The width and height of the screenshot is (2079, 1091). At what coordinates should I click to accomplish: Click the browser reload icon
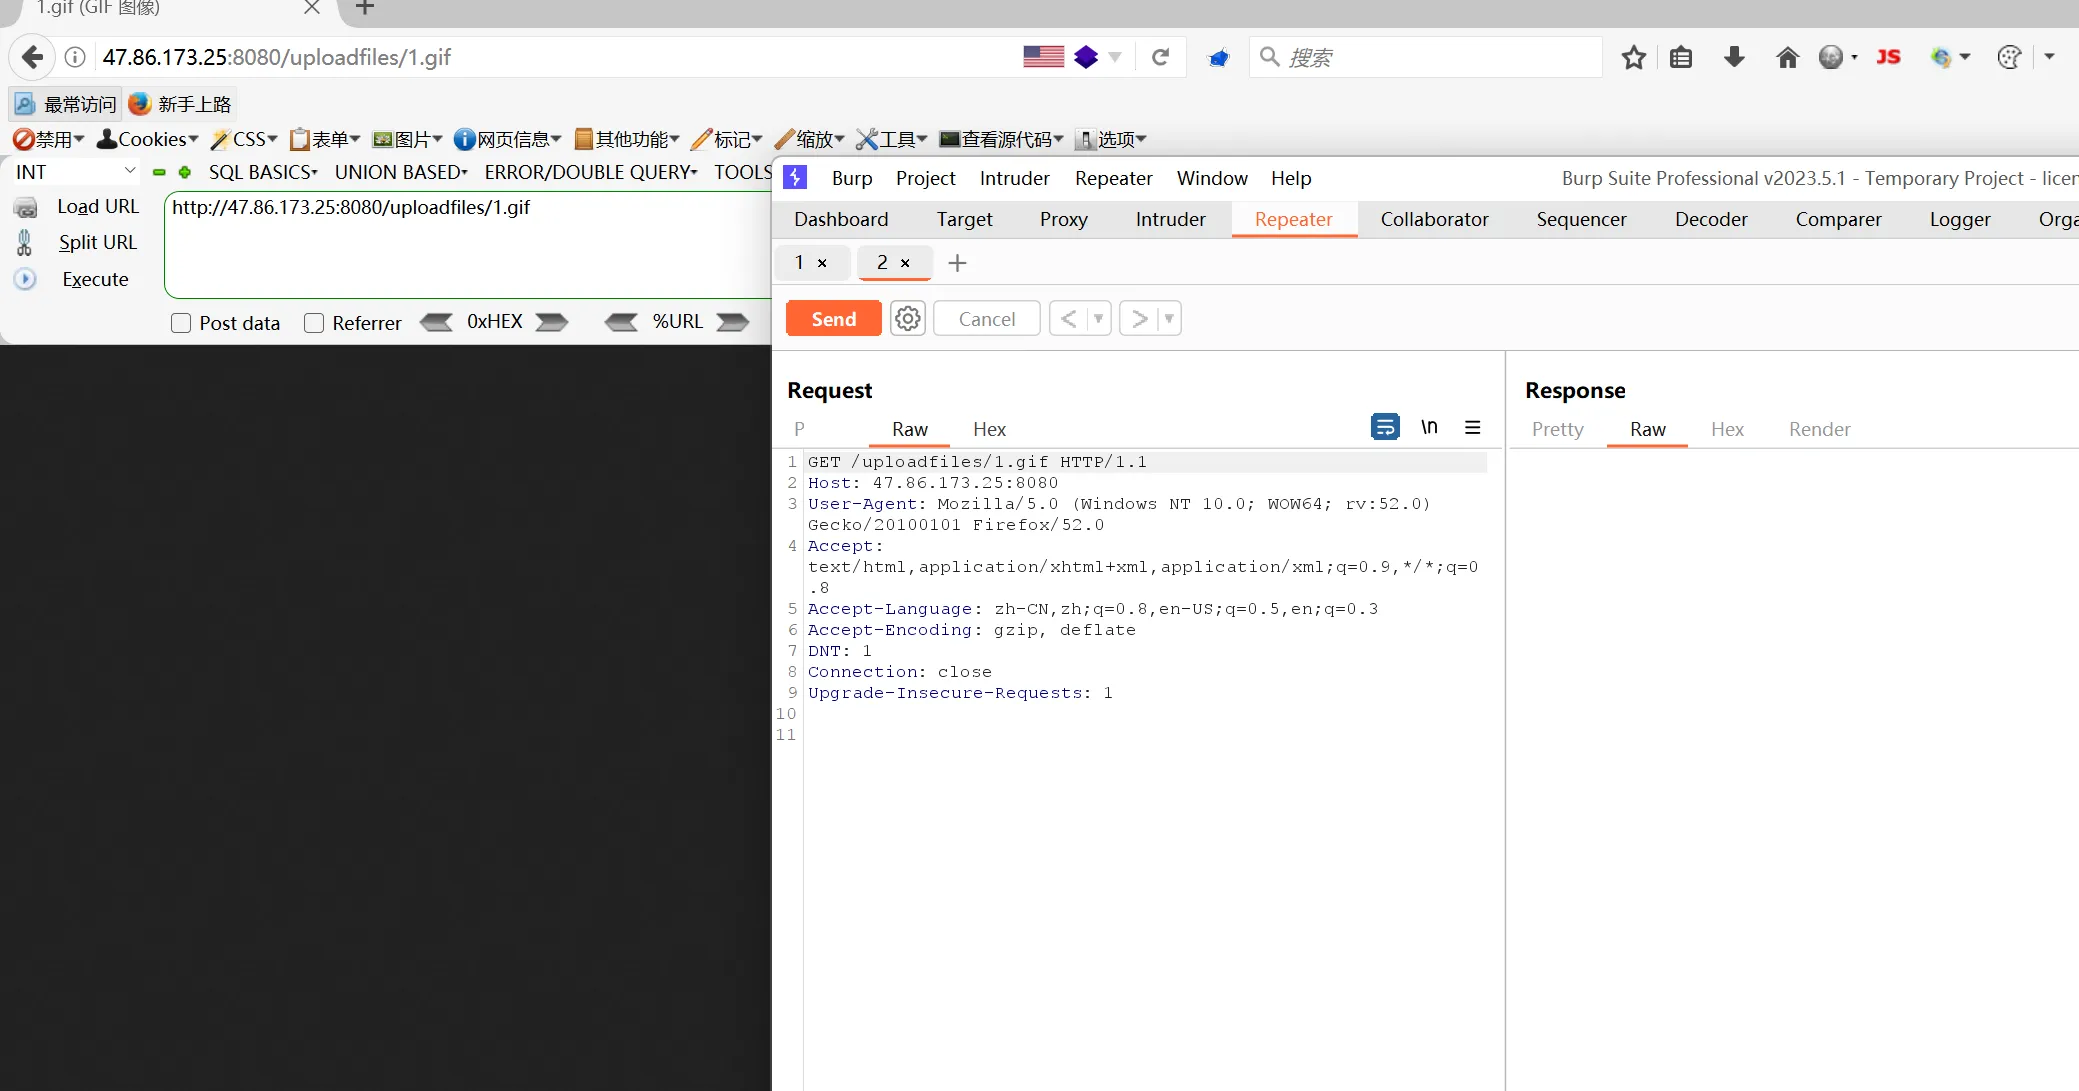tap(1160, 57)
